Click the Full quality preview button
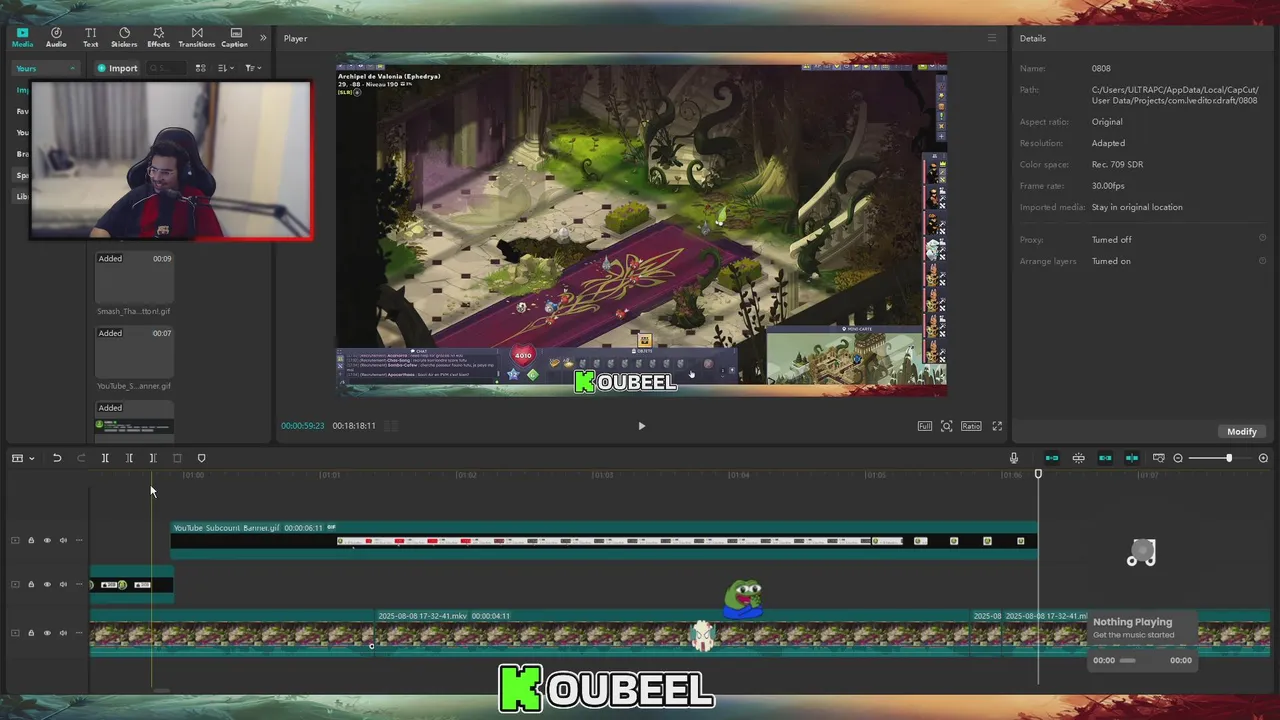The width and height of the screenshot is (1280, 720). point(925,426)
